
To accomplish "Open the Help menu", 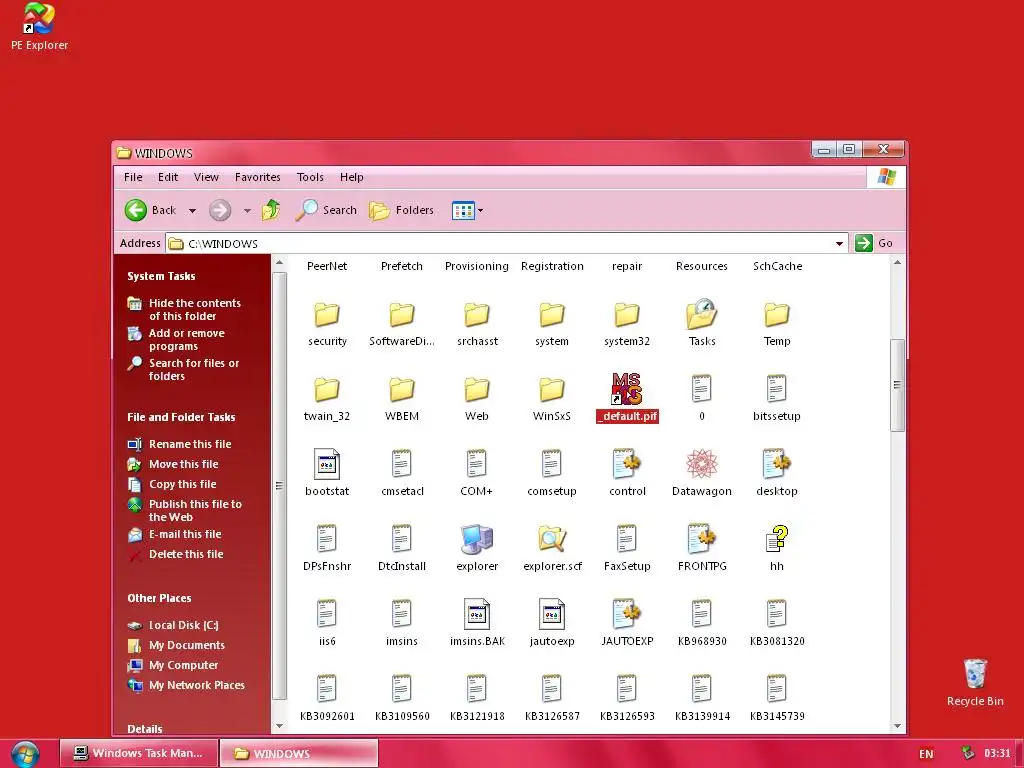I will 351,177.
